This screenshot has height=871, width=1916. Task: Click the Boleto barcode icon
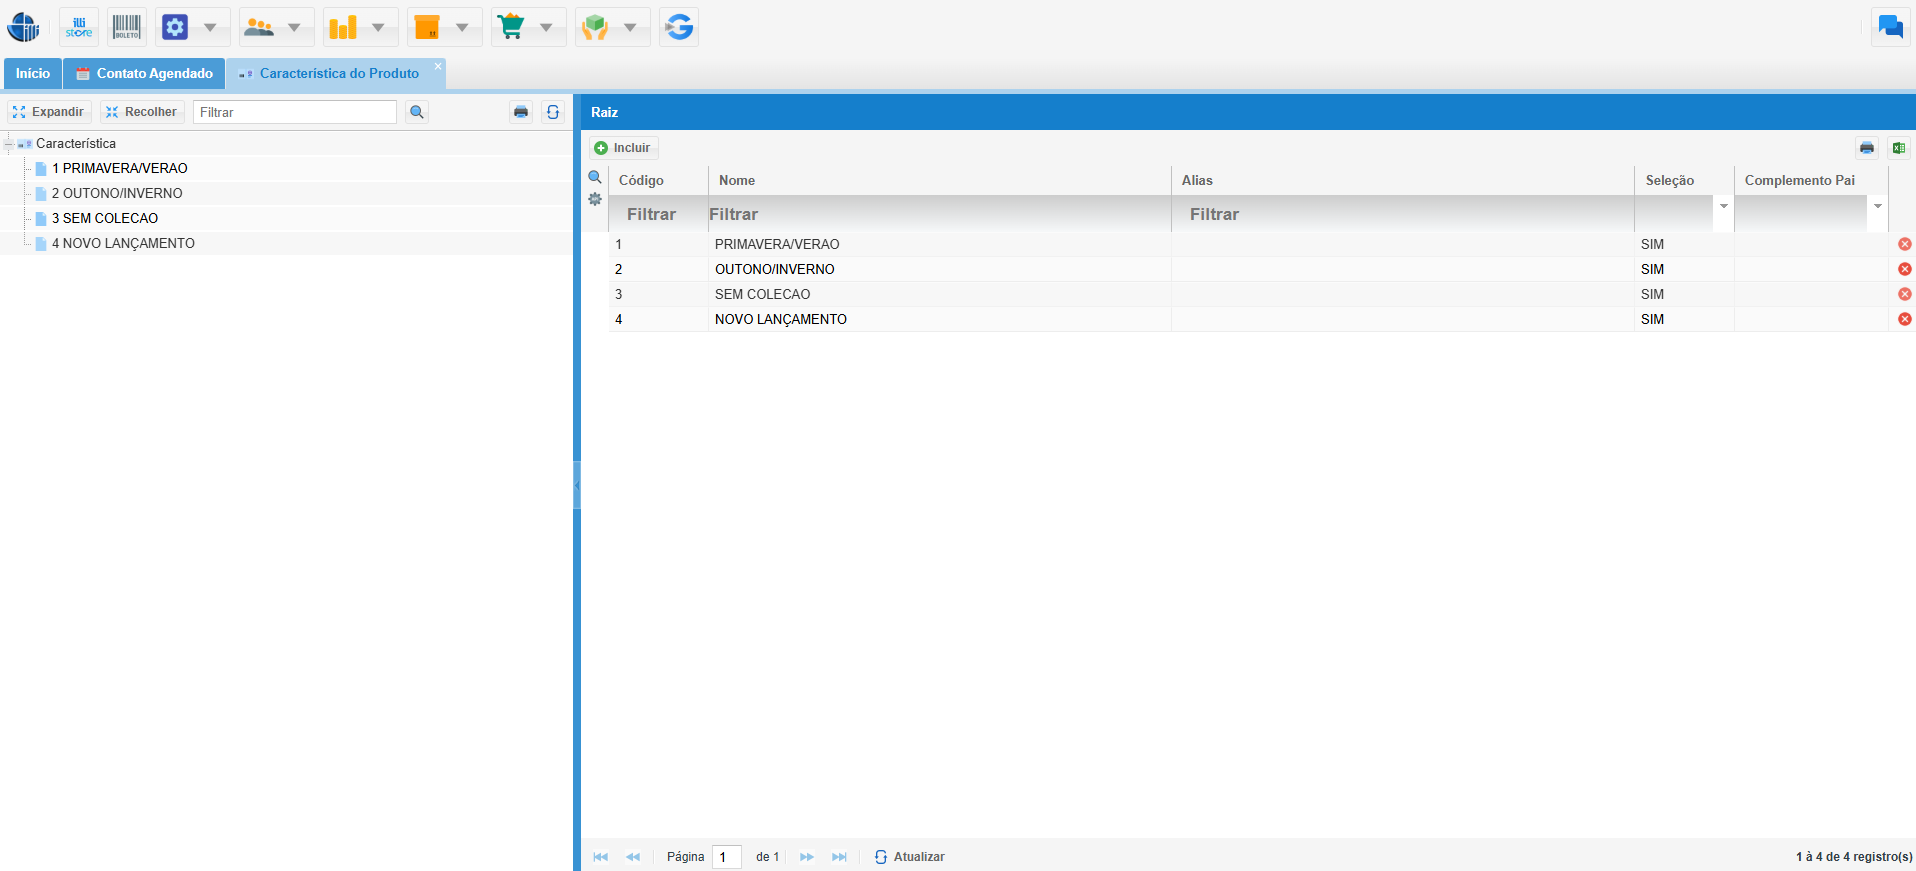click(x=127, y=27)
